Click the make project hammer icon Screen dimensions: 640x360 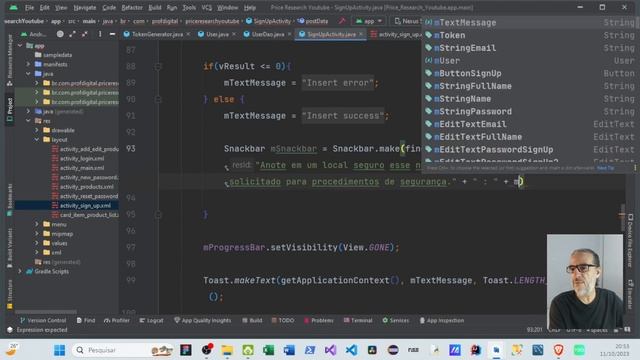coord(342,21)
